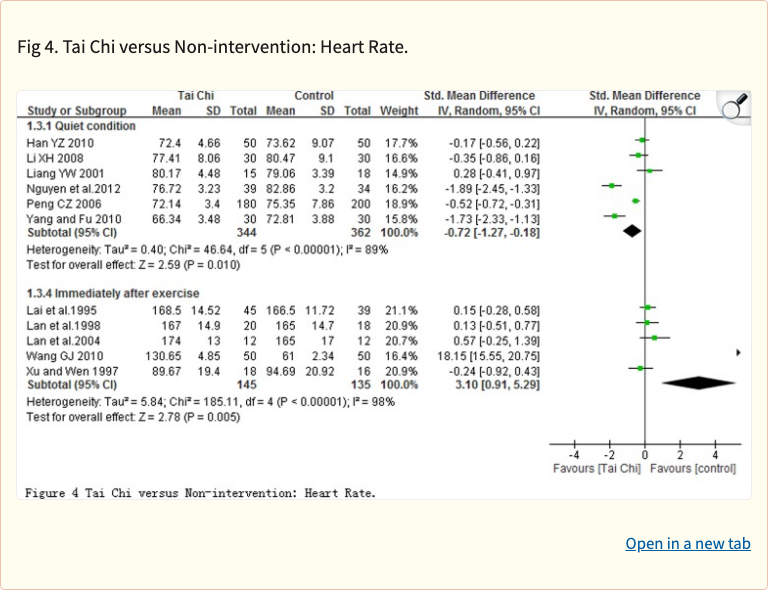Click the green marker for Lan et al.2004
The image size is (768, 591).
[x=655, y=338]
